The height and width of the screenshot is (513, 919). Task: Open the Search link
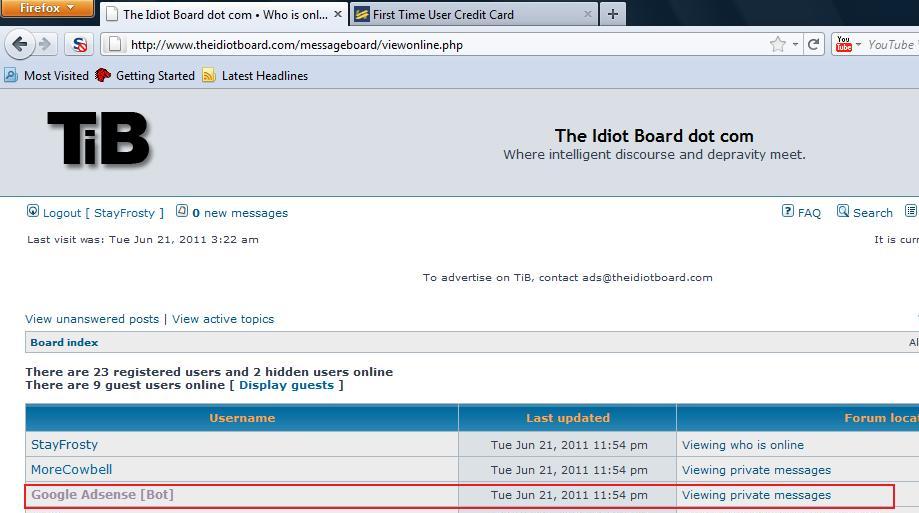[x=873, y=213]
